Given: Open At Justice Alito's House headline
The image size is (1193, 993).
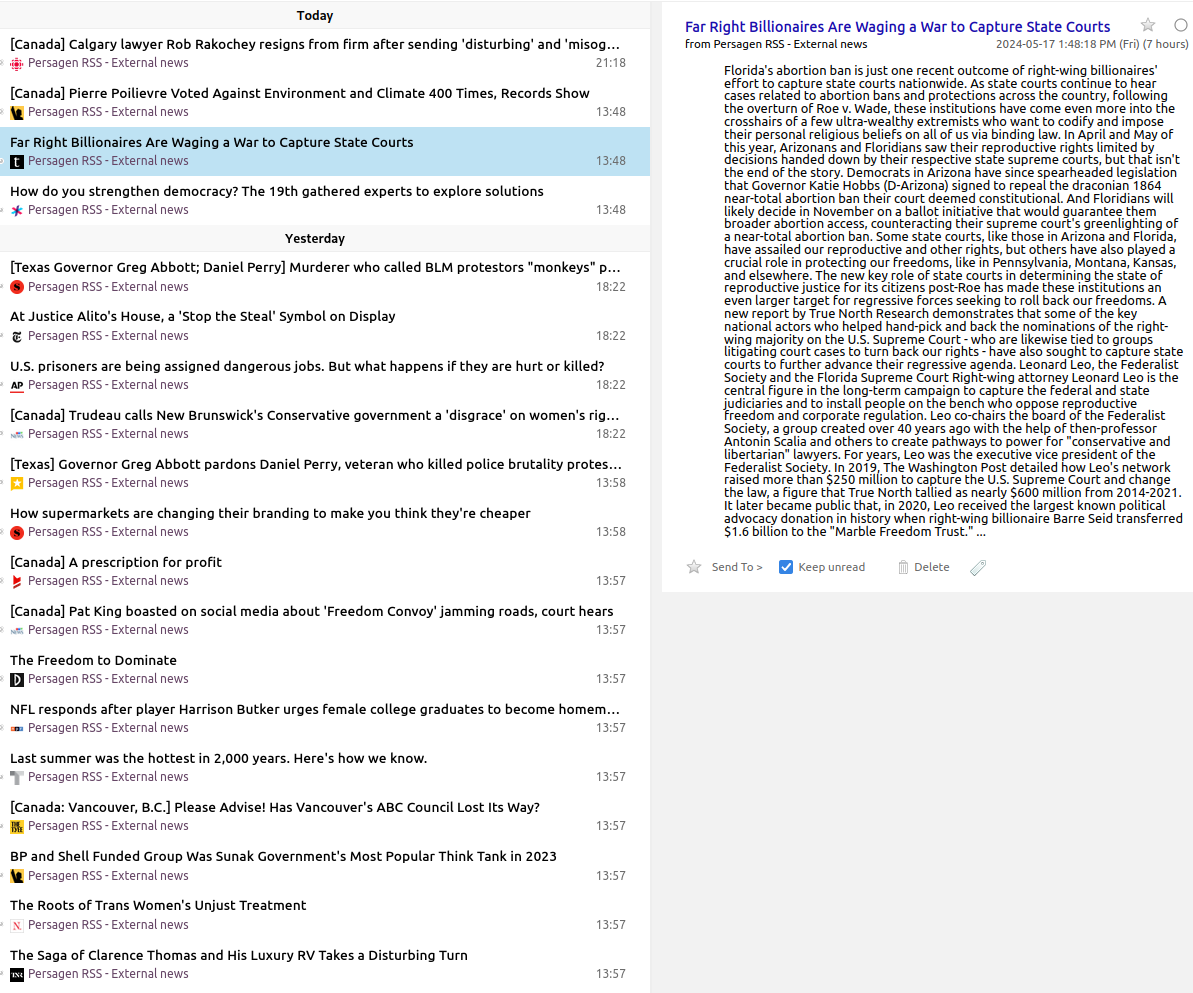Looking at the screenshot, I should coord(202,317).
